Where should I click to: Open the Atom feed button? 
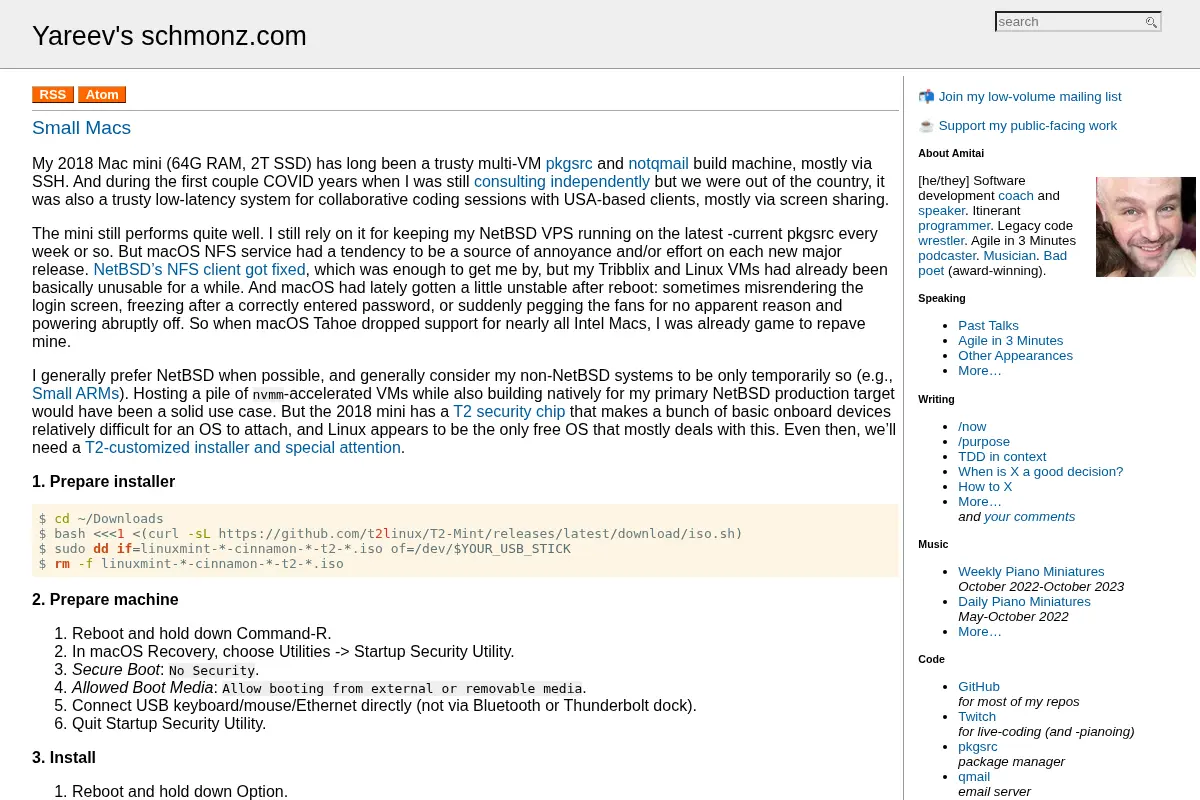coord(102,95)
